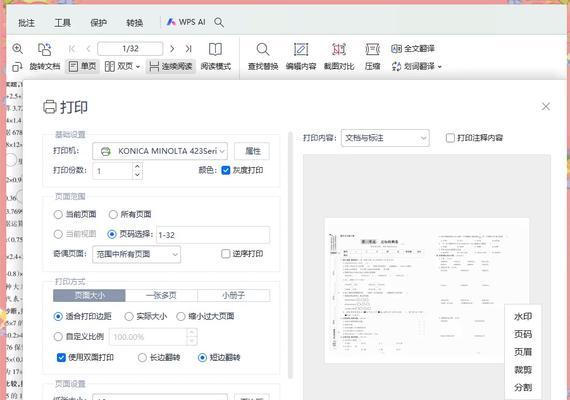Choose 水印 from the popup menu

point(523,316)
